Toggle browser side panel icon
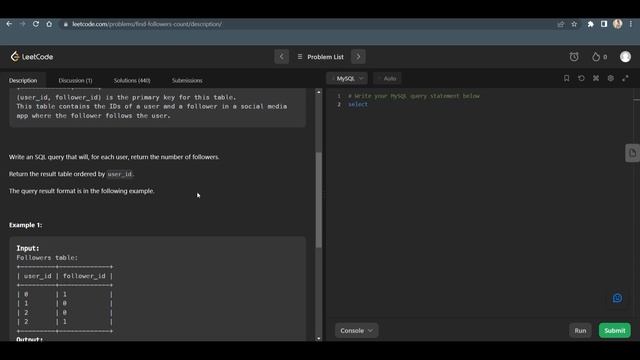The image size is (640, 360). pos(604,24)
